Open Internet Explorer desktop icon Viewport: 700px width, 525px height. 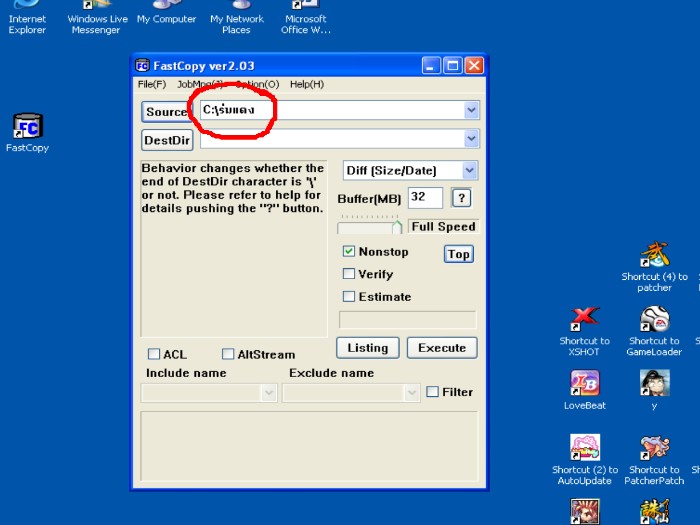(x=27, y=18)
